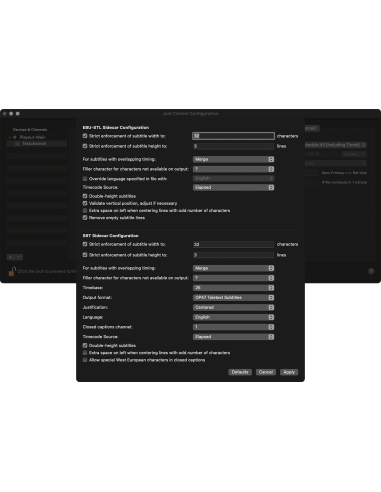The height and width of the screenshot is (492, 381).
Task: Open SST Timecode Source Elapsed dropdown
Action: [x=233, y=337]
